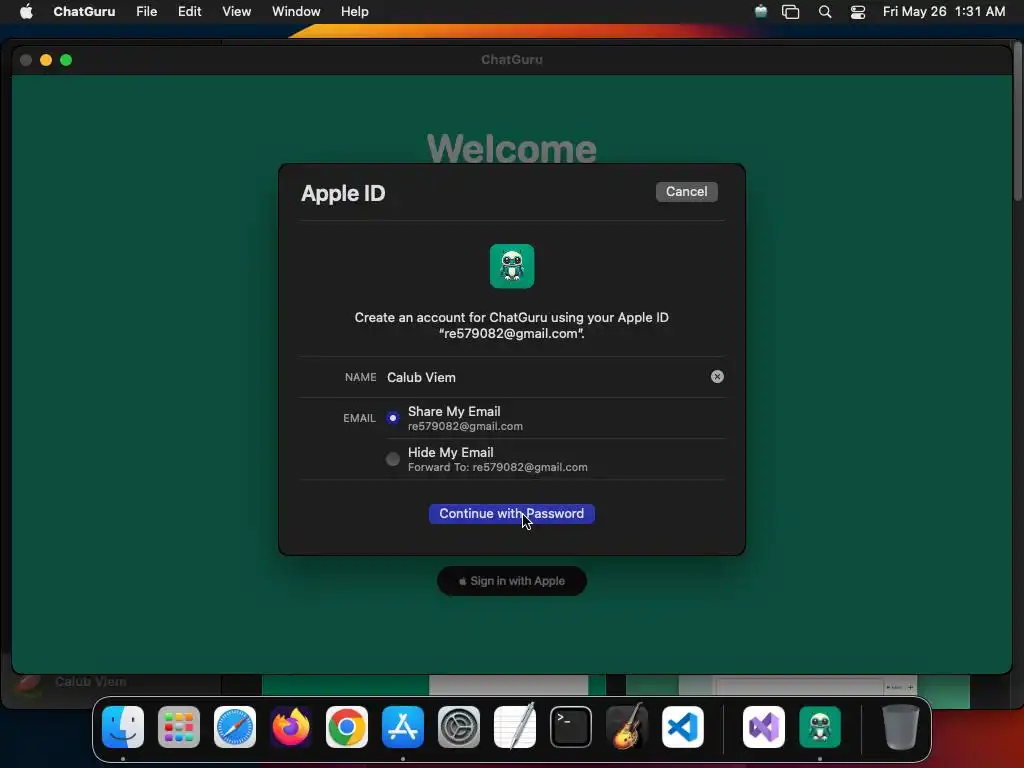Open the Help menu
The image size is (1024, 768).
pos(355,11)
